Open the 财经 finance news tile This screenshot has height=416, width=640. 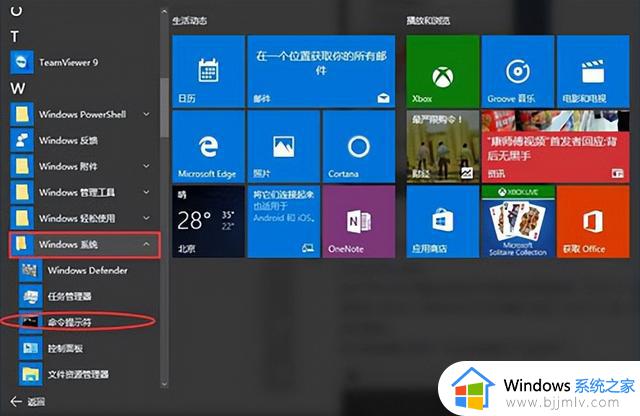(x=443, y=147)
